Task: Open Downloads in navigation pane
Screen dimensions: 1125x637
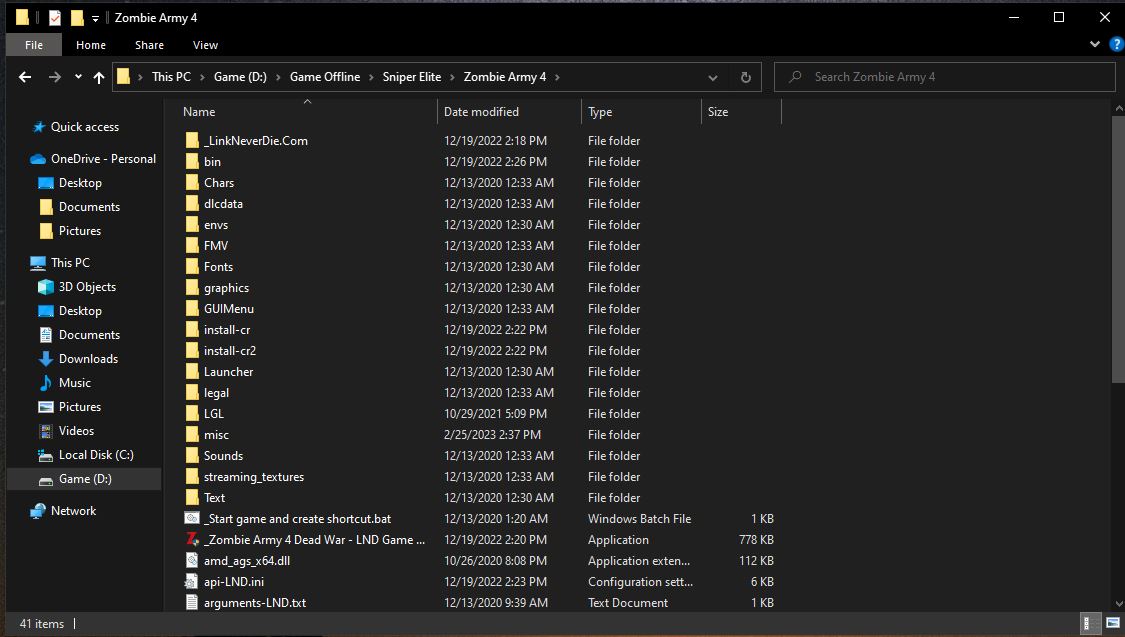Action: tap(88, 359)
